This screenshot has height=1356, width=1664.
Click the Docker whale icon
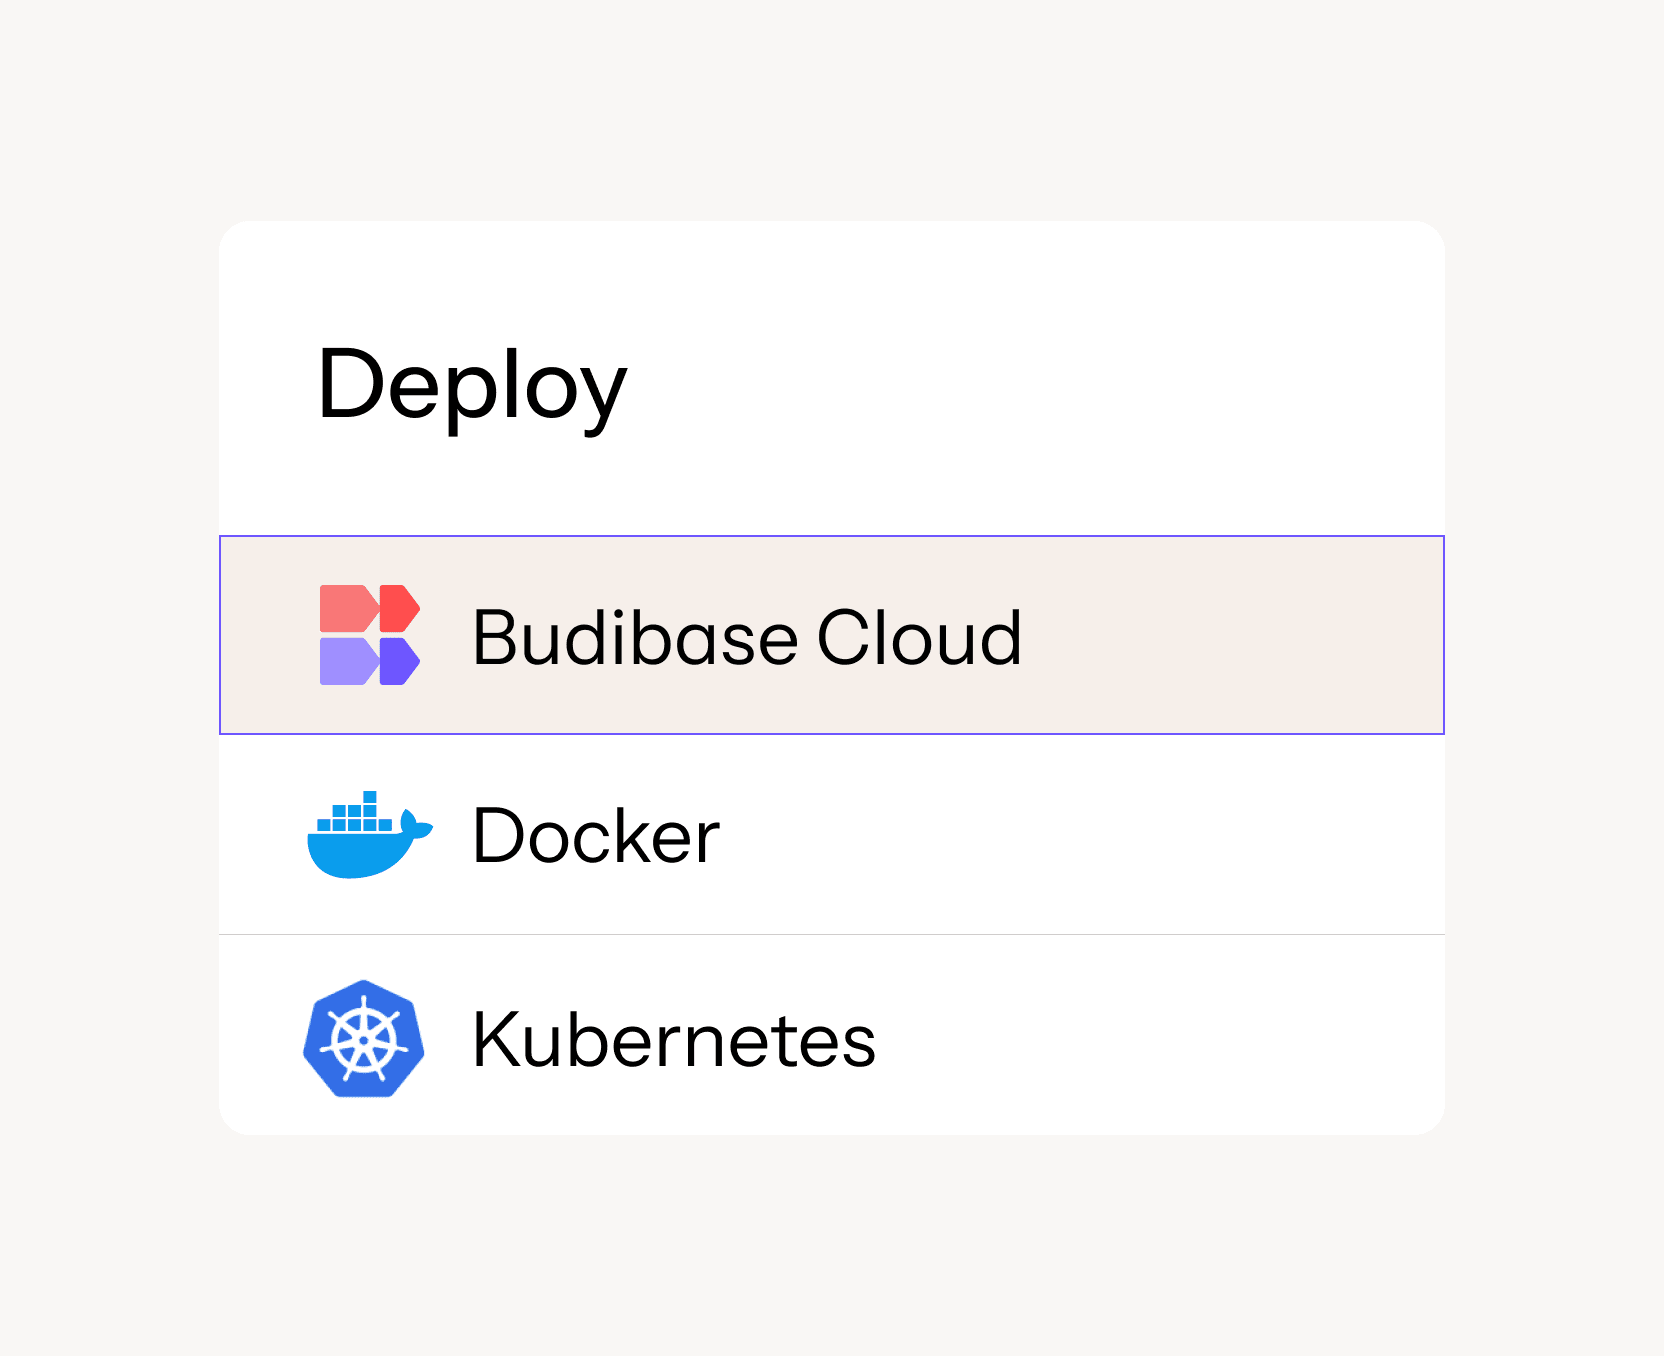pyautogui.click(x=370, y=835)
